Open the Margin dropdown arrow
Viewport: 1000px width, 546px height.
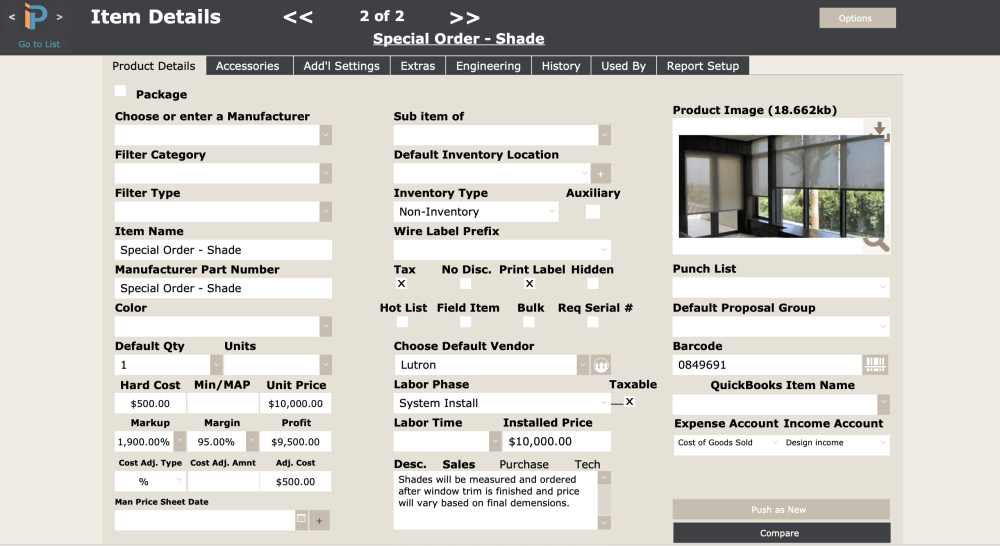253,441
